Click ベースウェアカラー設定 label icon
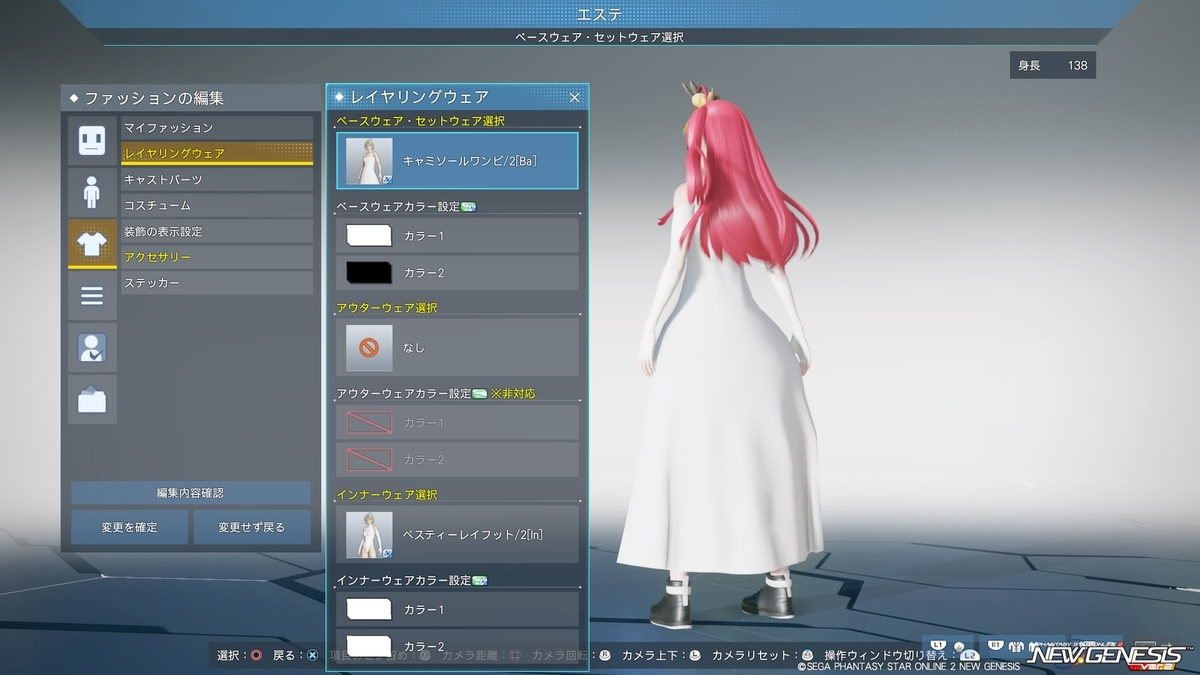1200x675 pixels. [x=468, y=207]
